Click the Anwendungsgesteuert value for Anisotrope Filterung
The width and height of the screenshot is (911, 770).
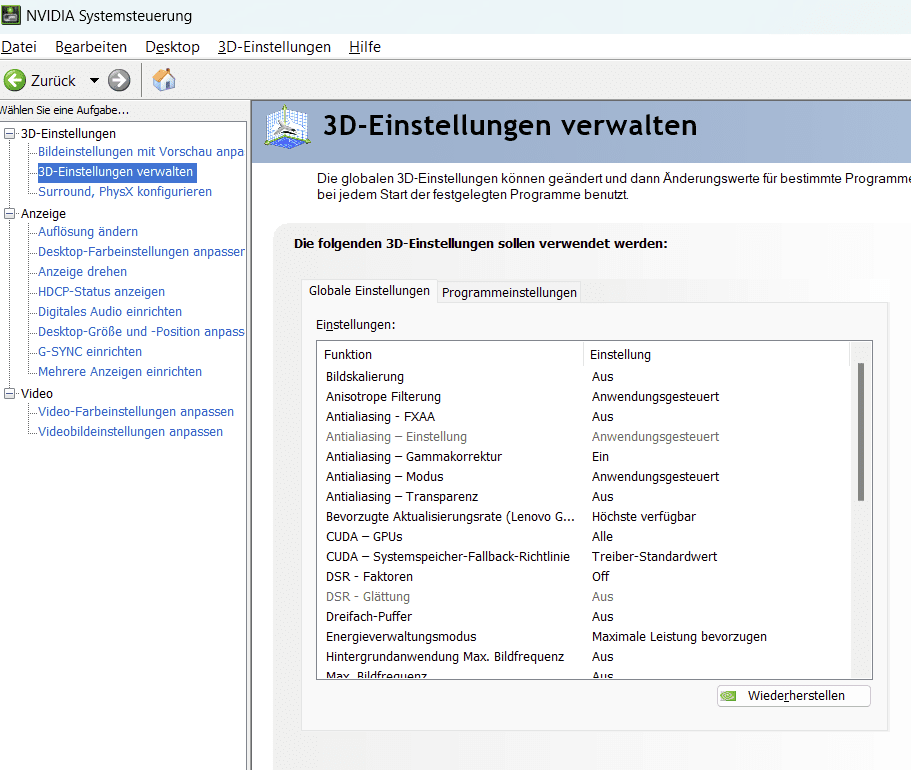pos(655,397)
